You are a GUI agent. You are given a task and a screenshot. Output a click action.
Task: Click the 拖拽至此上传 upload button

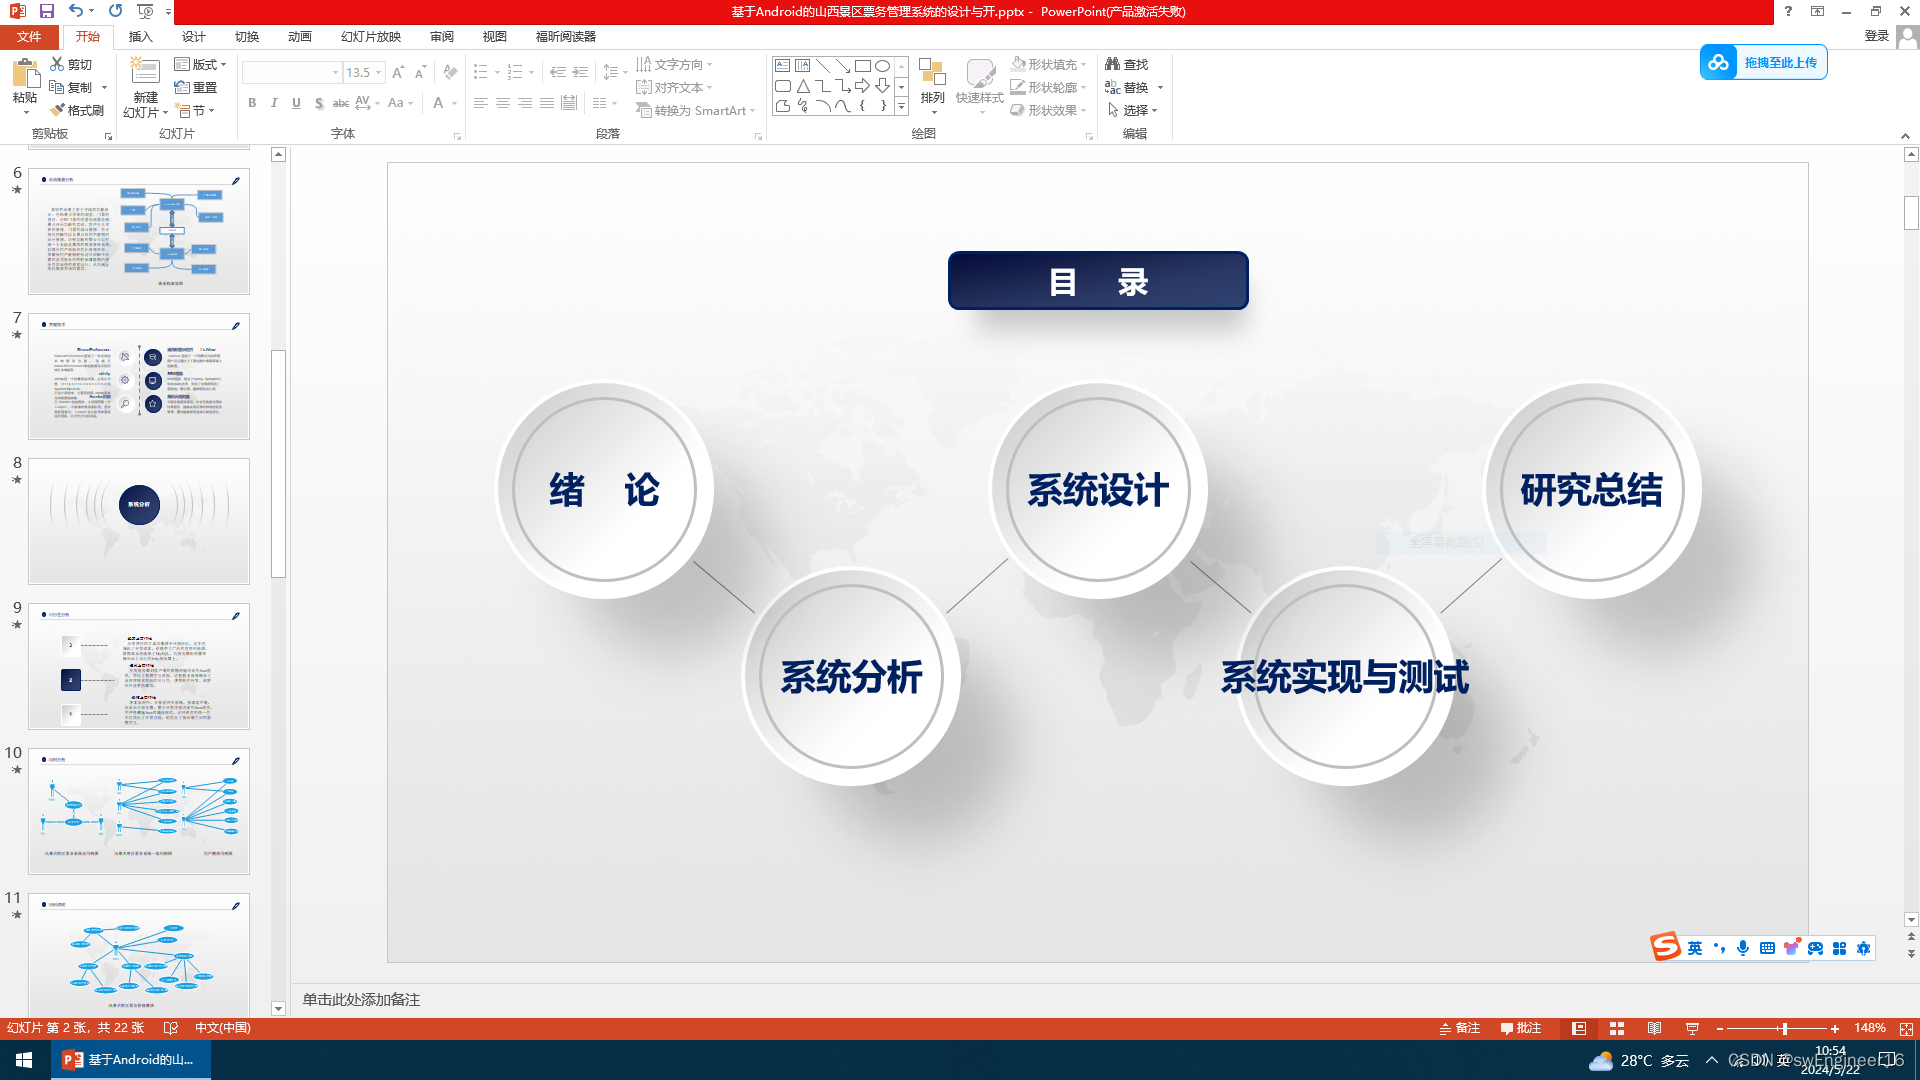click(1763, 62)
